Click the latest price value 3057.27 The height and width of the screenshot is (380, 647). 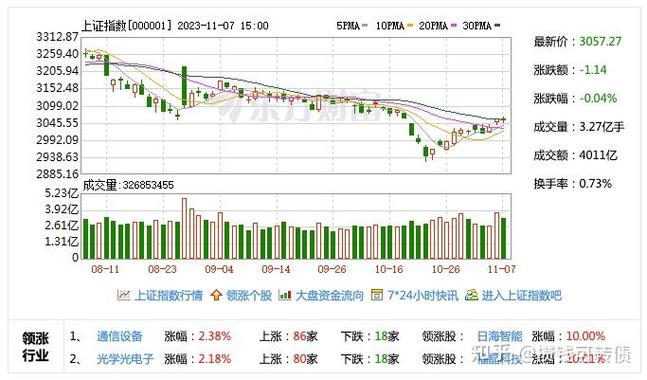tap(600, 41)
